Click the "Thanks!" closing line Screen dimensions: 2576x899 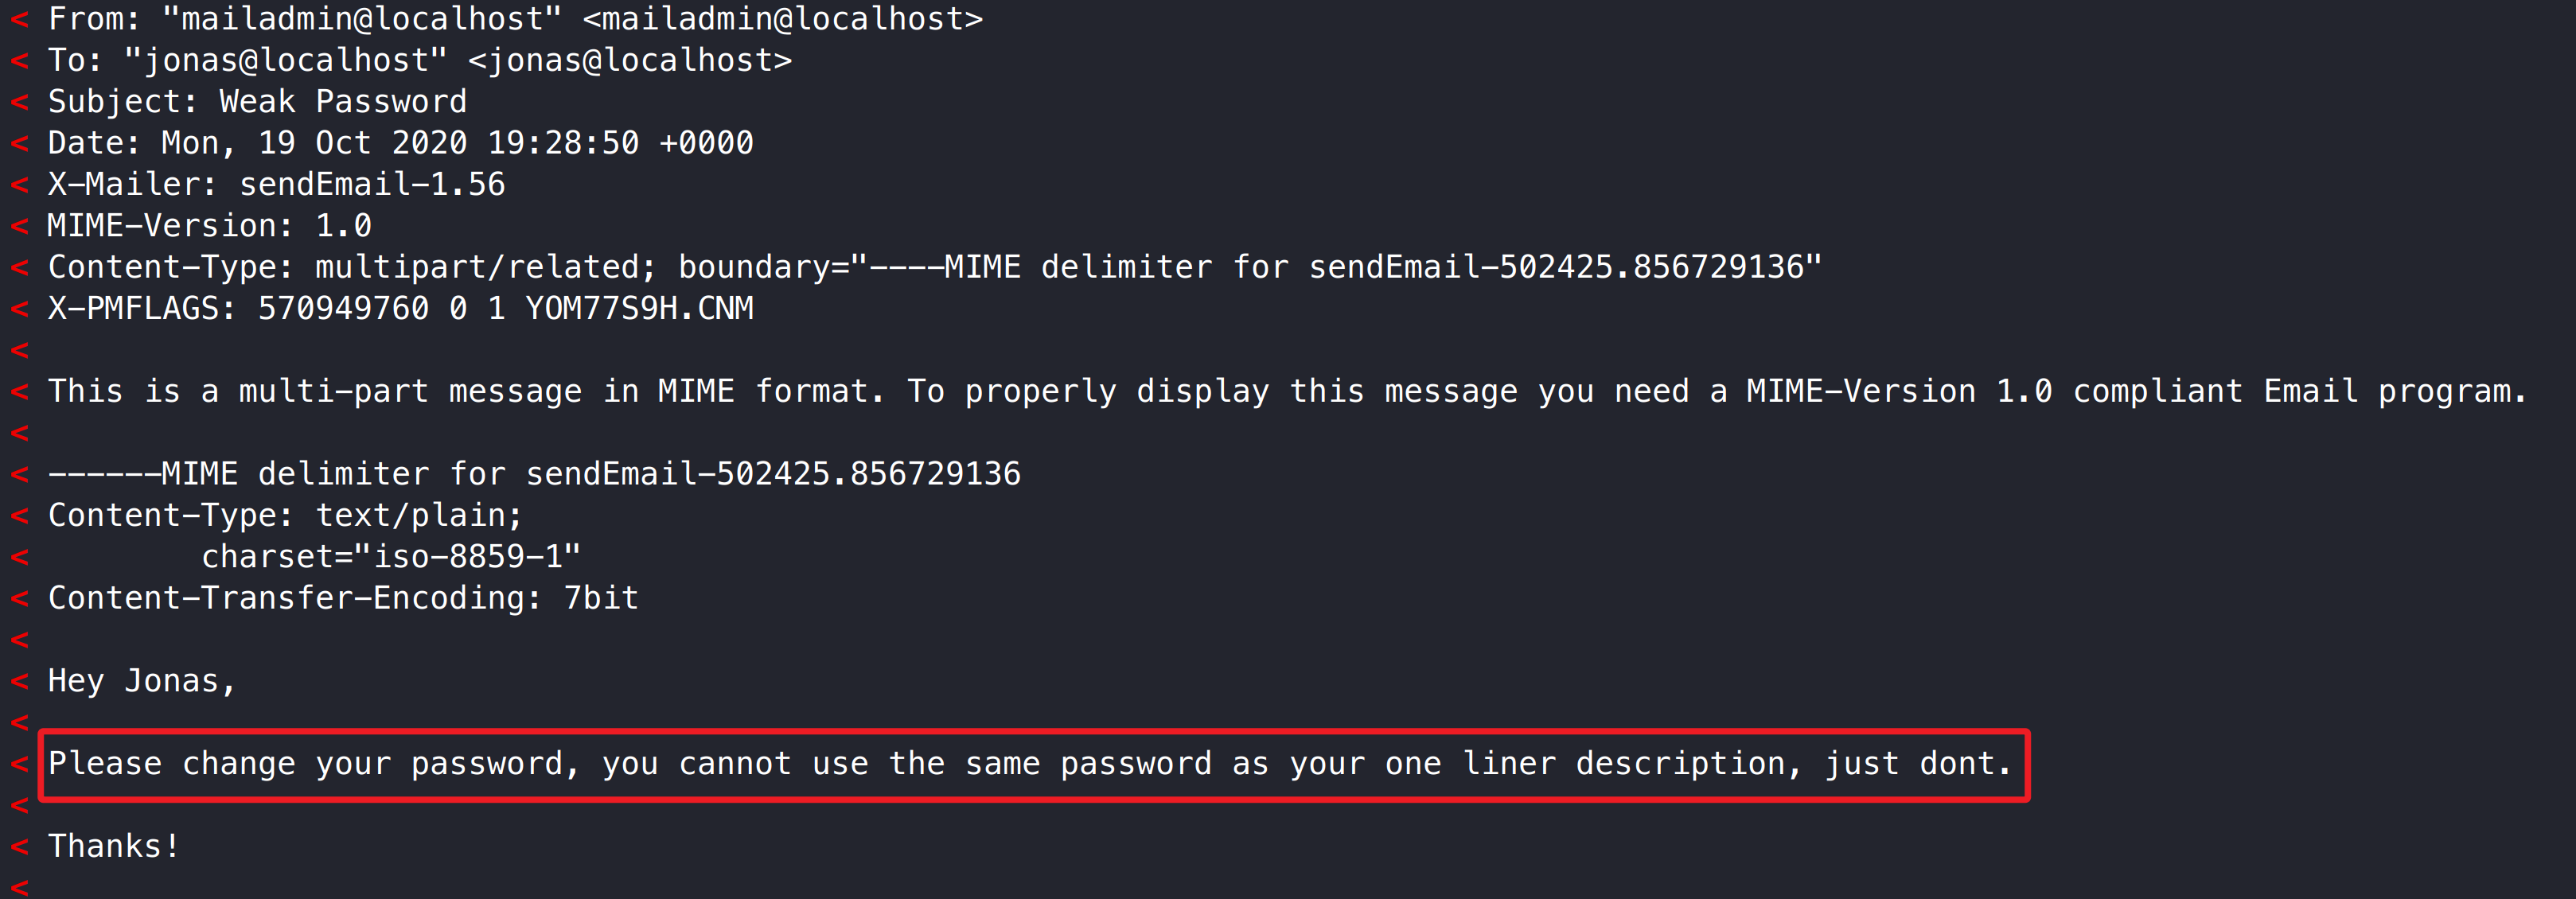[113, 846]
